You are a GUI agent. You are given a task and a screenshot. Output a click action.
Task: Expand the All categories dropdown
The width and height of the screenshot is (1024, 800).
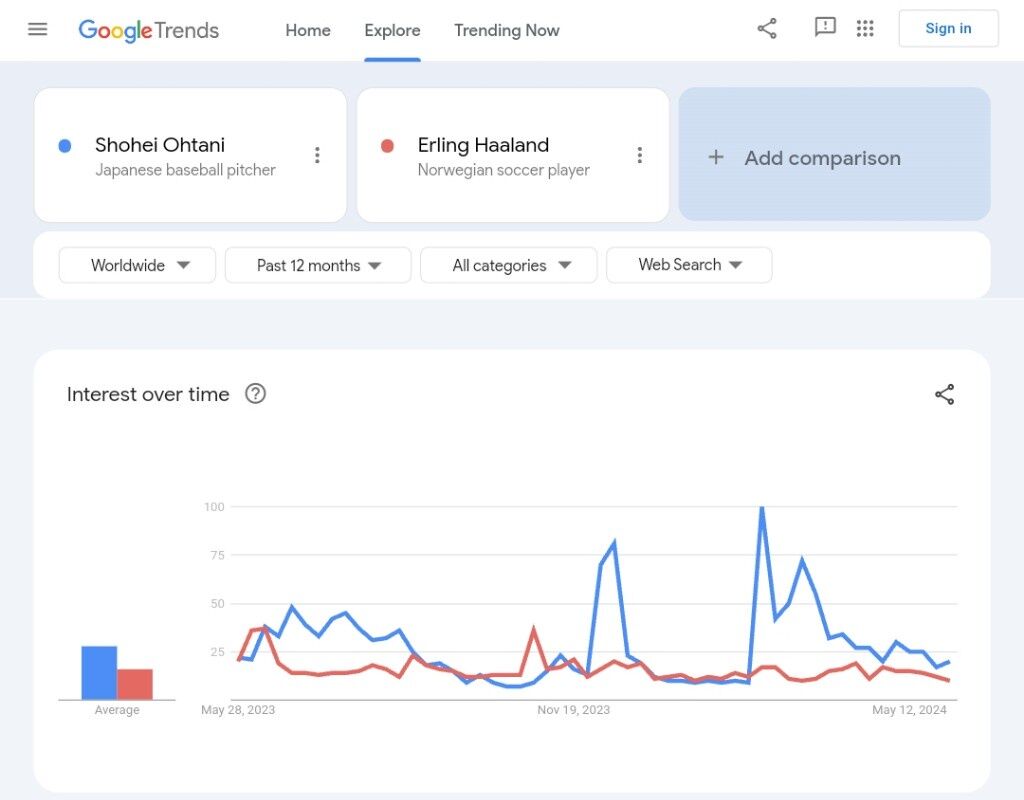tap(509, 265)
